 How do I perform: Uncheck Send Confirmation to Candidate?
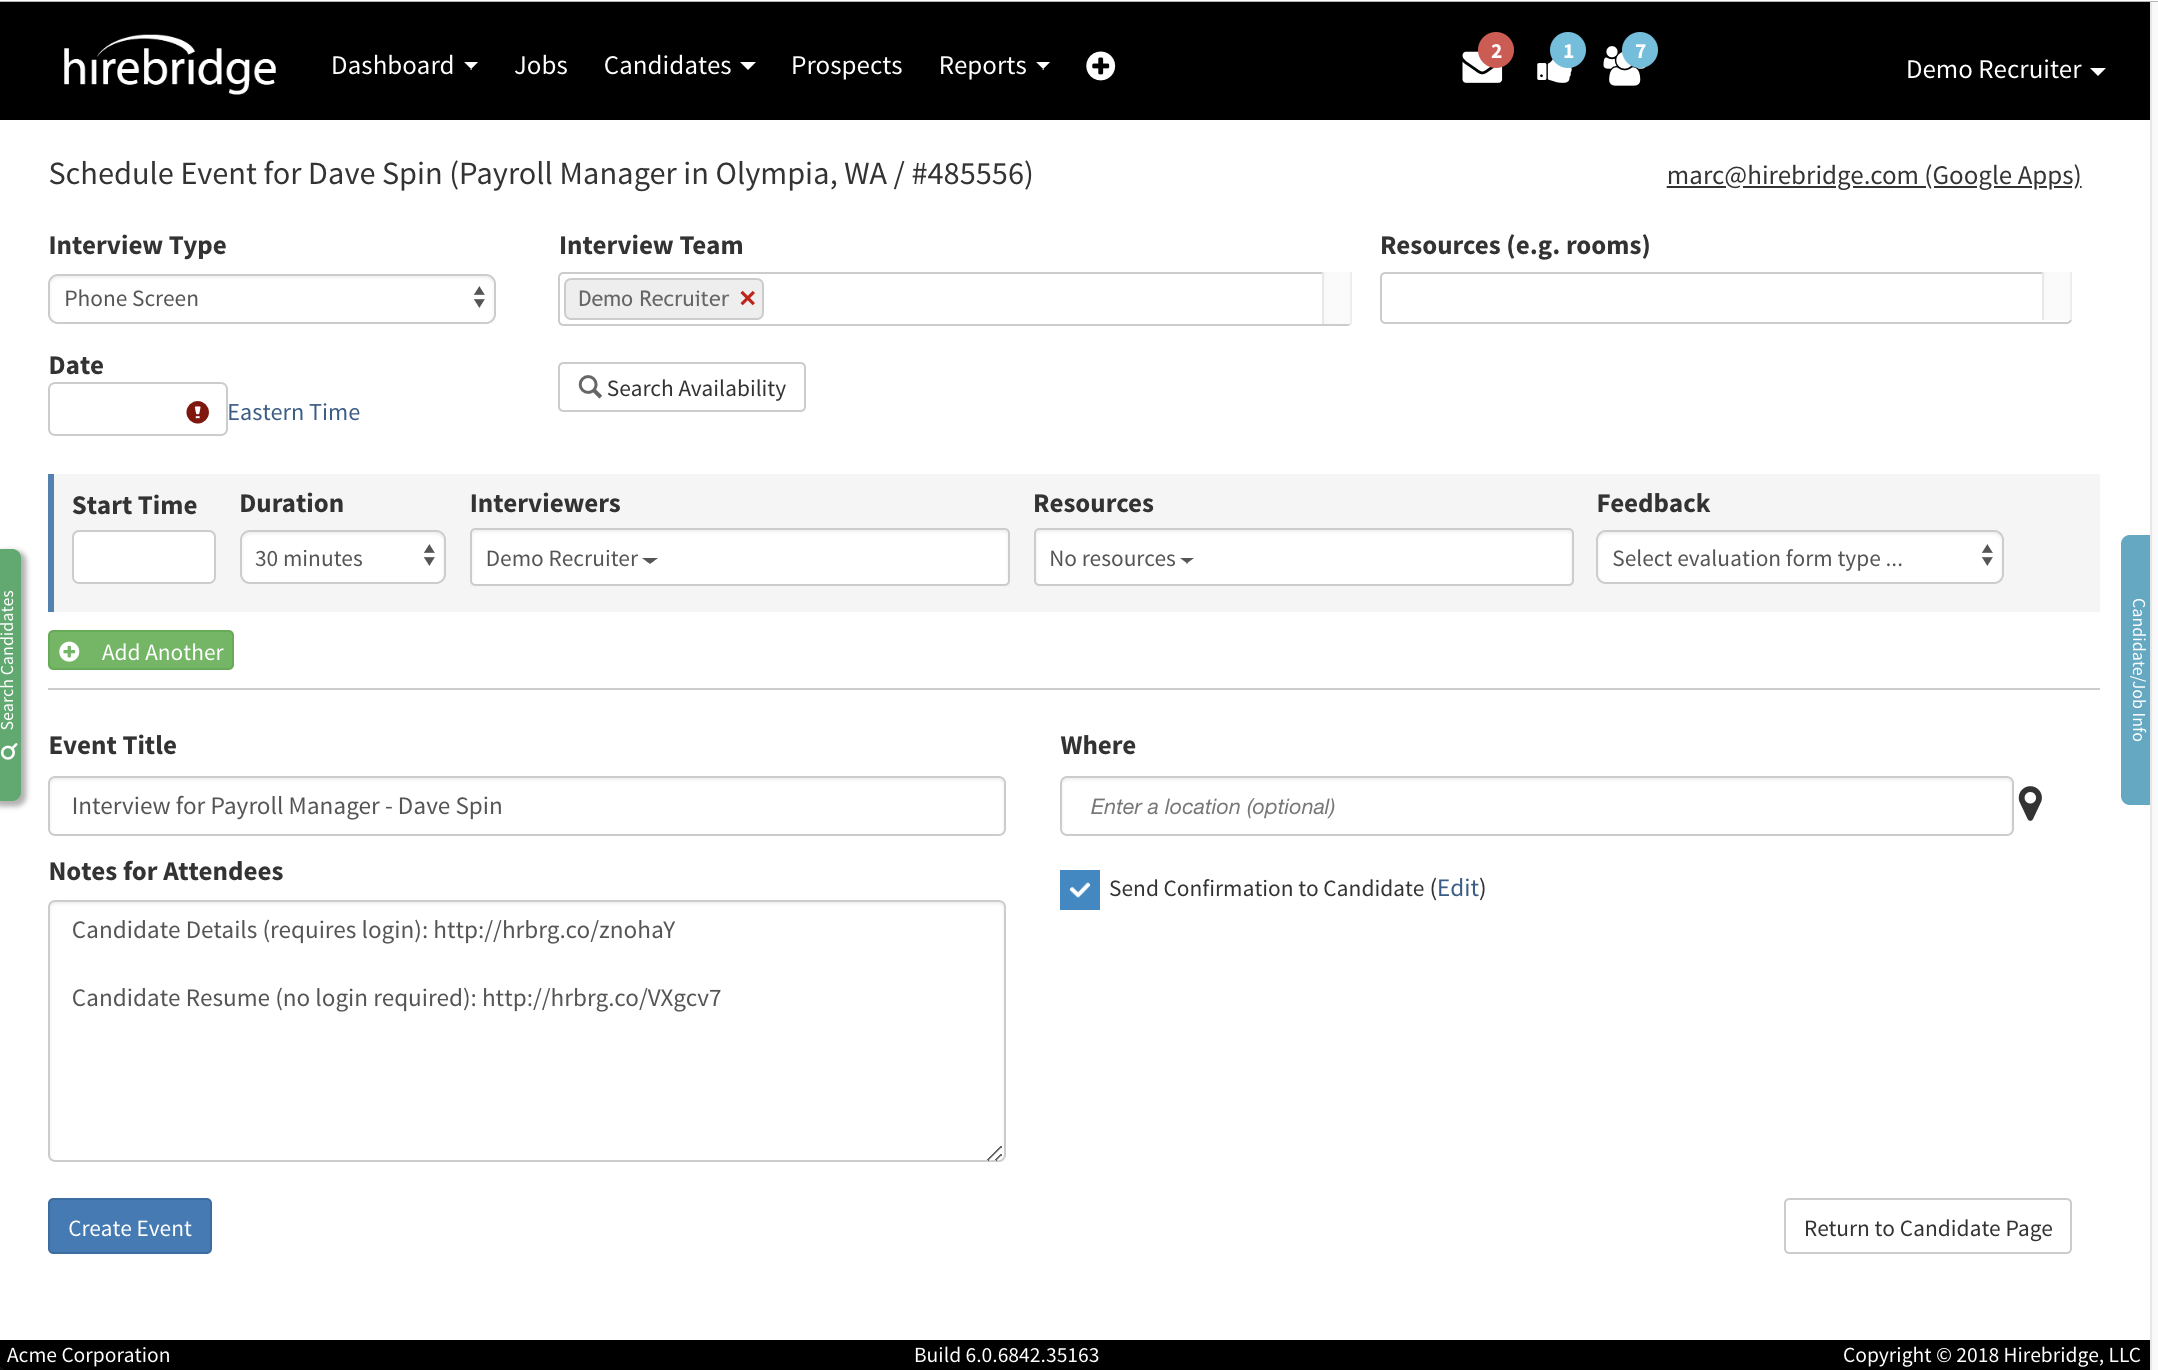tap(1079, 888)
